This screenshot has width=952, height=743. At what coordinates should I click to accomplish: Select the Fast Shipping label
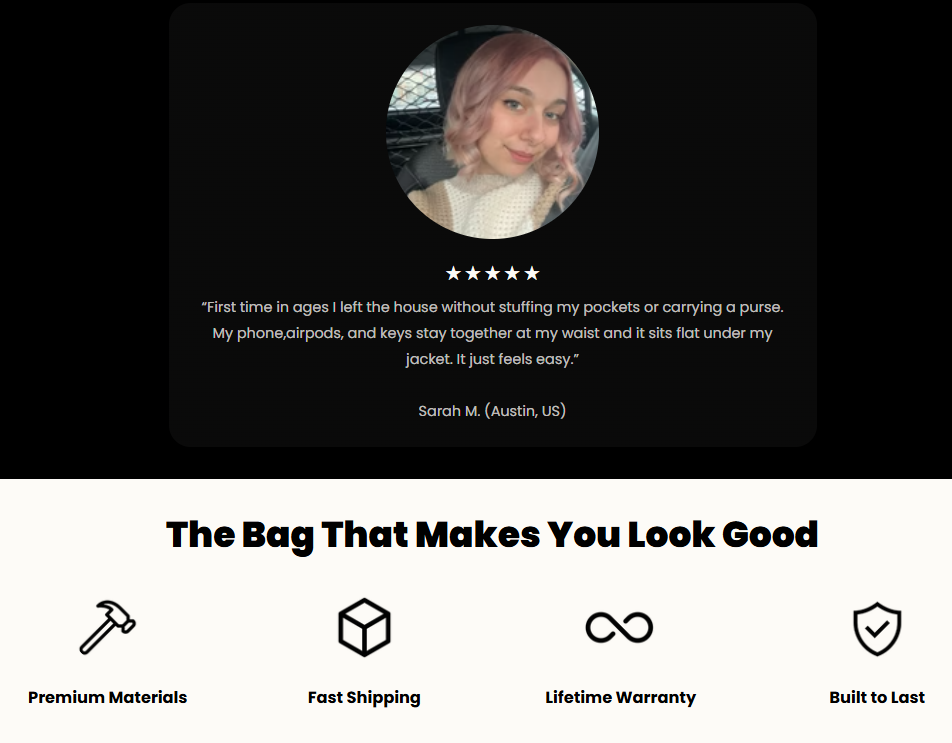click(x=364, y=697)
